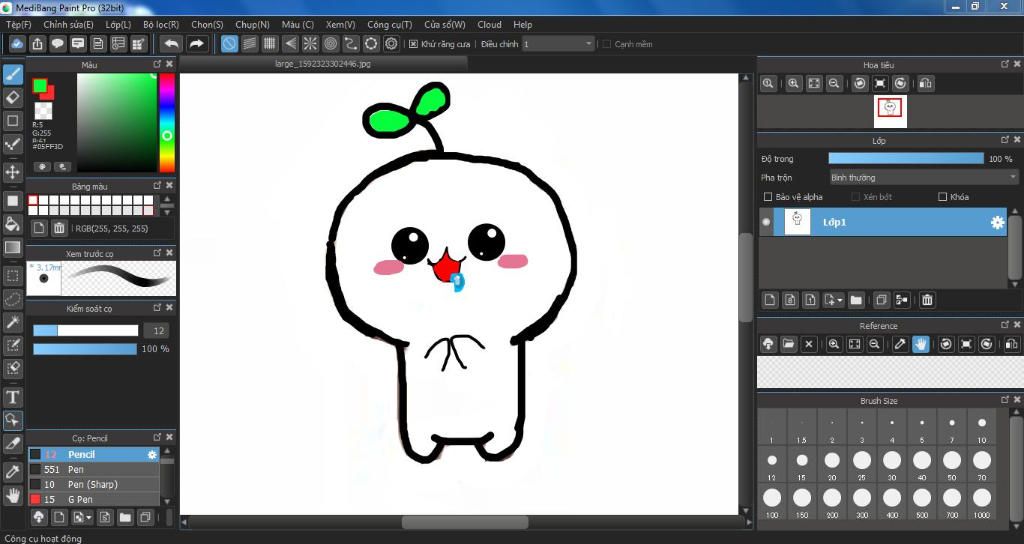Viewport: 1024px width, 544px height.
Task: Toggle Khử răng cưa checkbox
Action: point(413,44)
